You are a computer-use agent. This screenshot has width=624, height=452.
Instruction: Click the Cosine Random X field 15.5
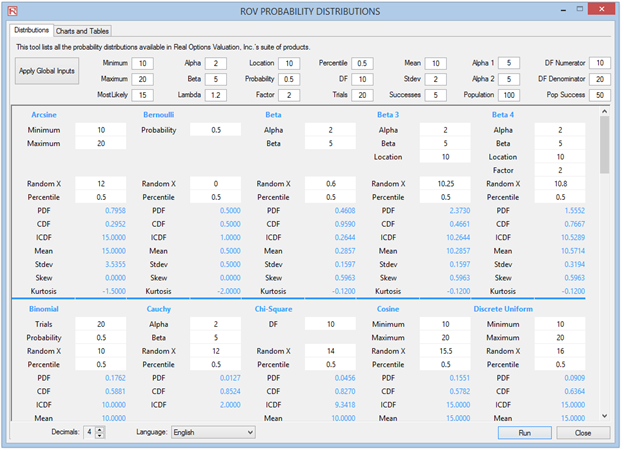(445, 351)
